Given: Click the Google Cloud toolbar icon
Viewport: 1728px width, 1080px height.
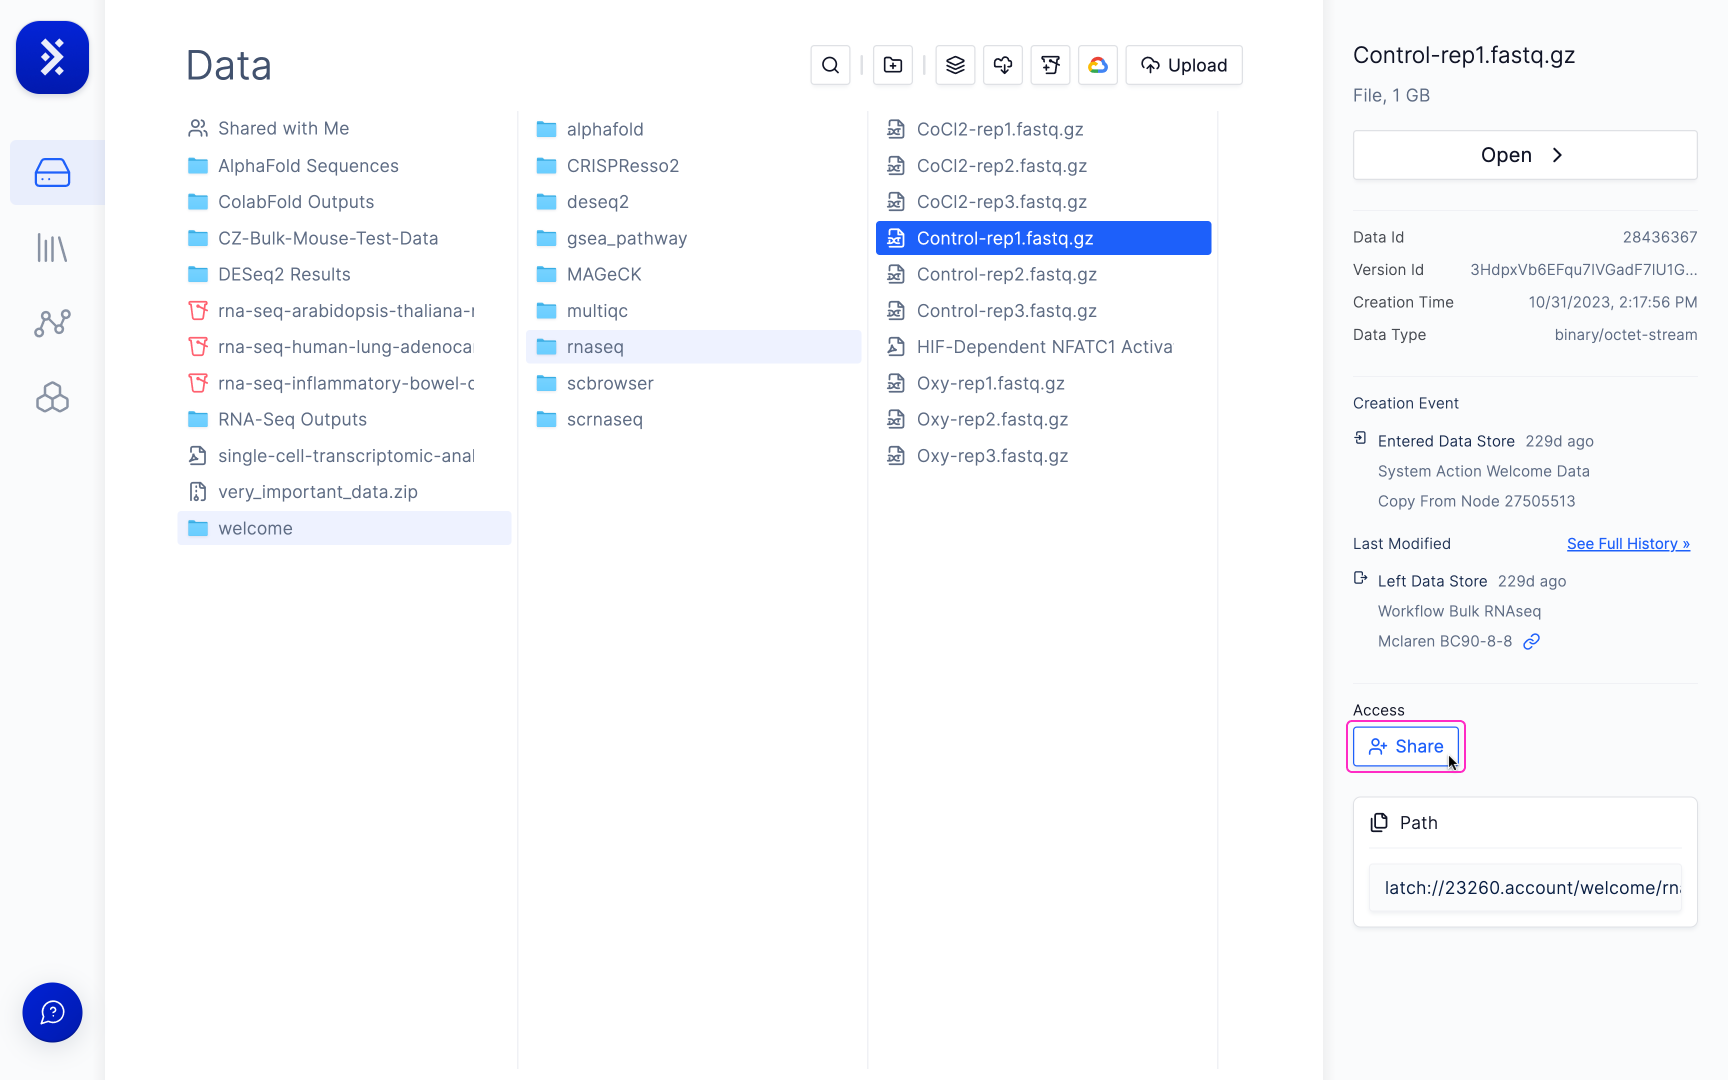Looking at the screenshot, I should tap(1098, 65).
